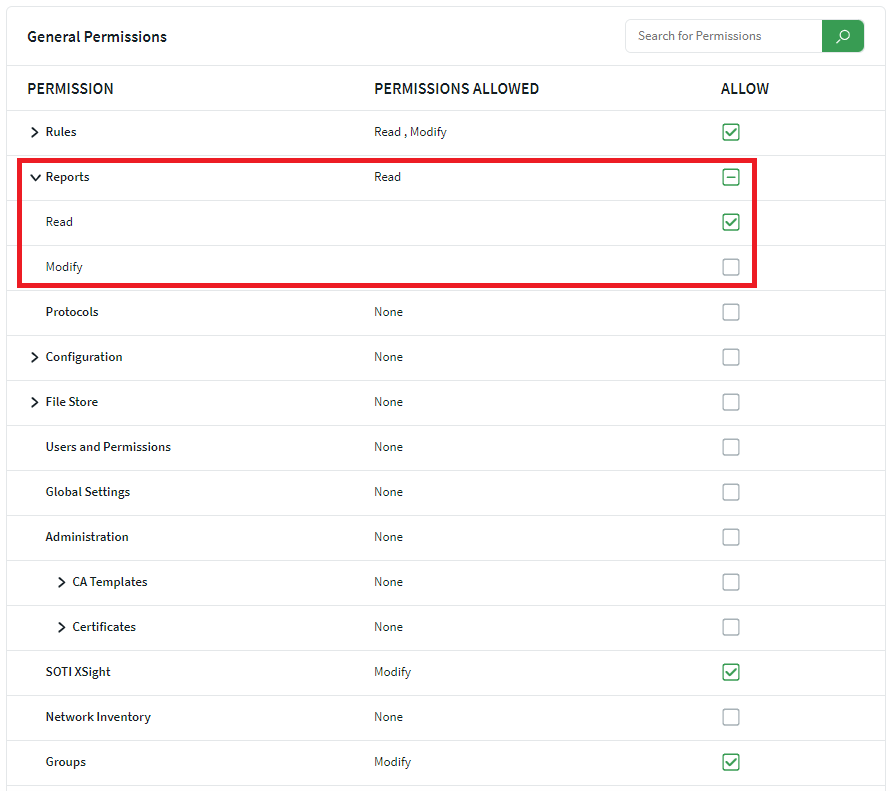The width and height of the screenshot is (891, 791).
Task: Check the Protocols allow checkbox
Action: (731, 312)
